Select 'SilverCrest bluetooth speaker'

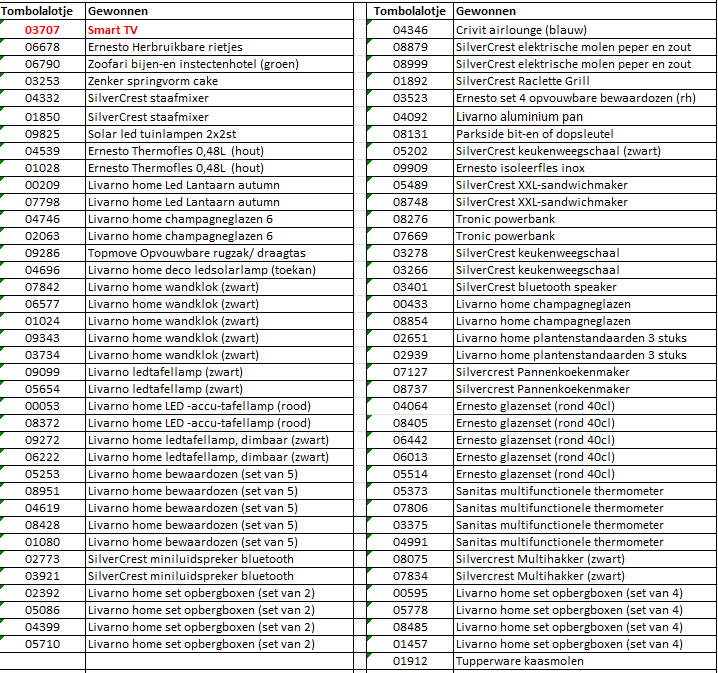pos(536,287)
